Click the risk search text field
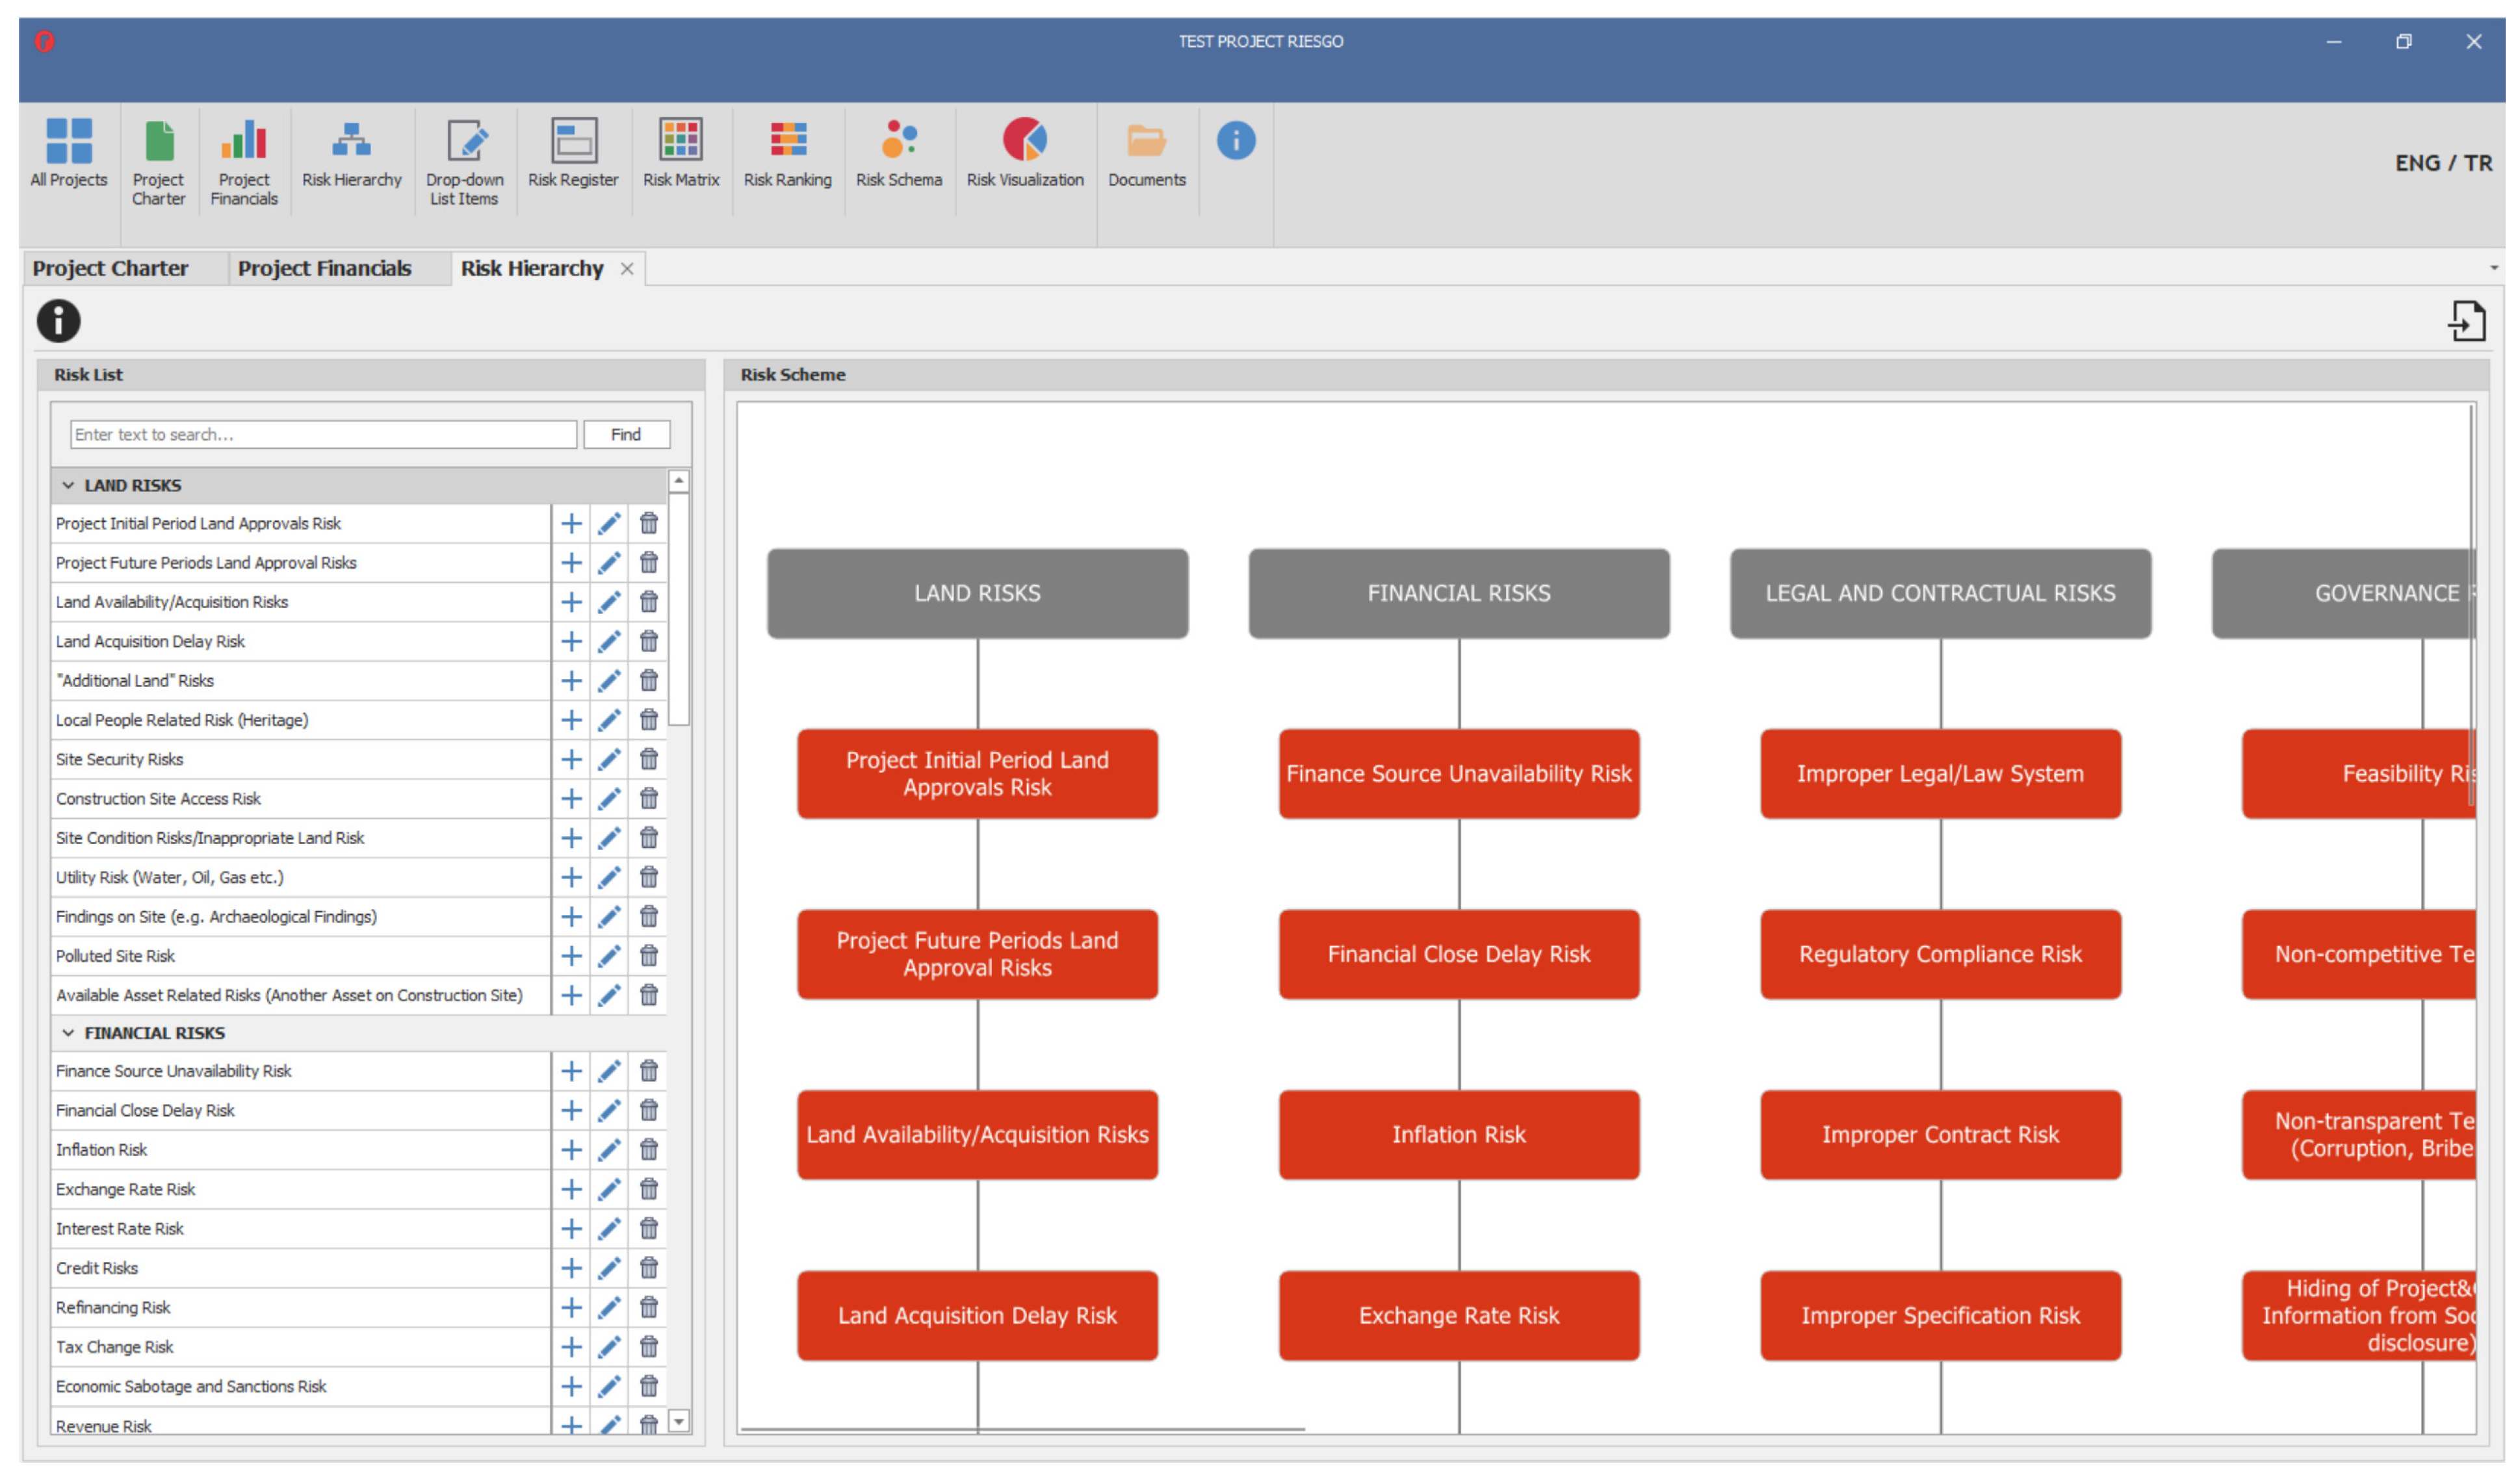The image size is (2520, 1475). [x=322, y=434]
